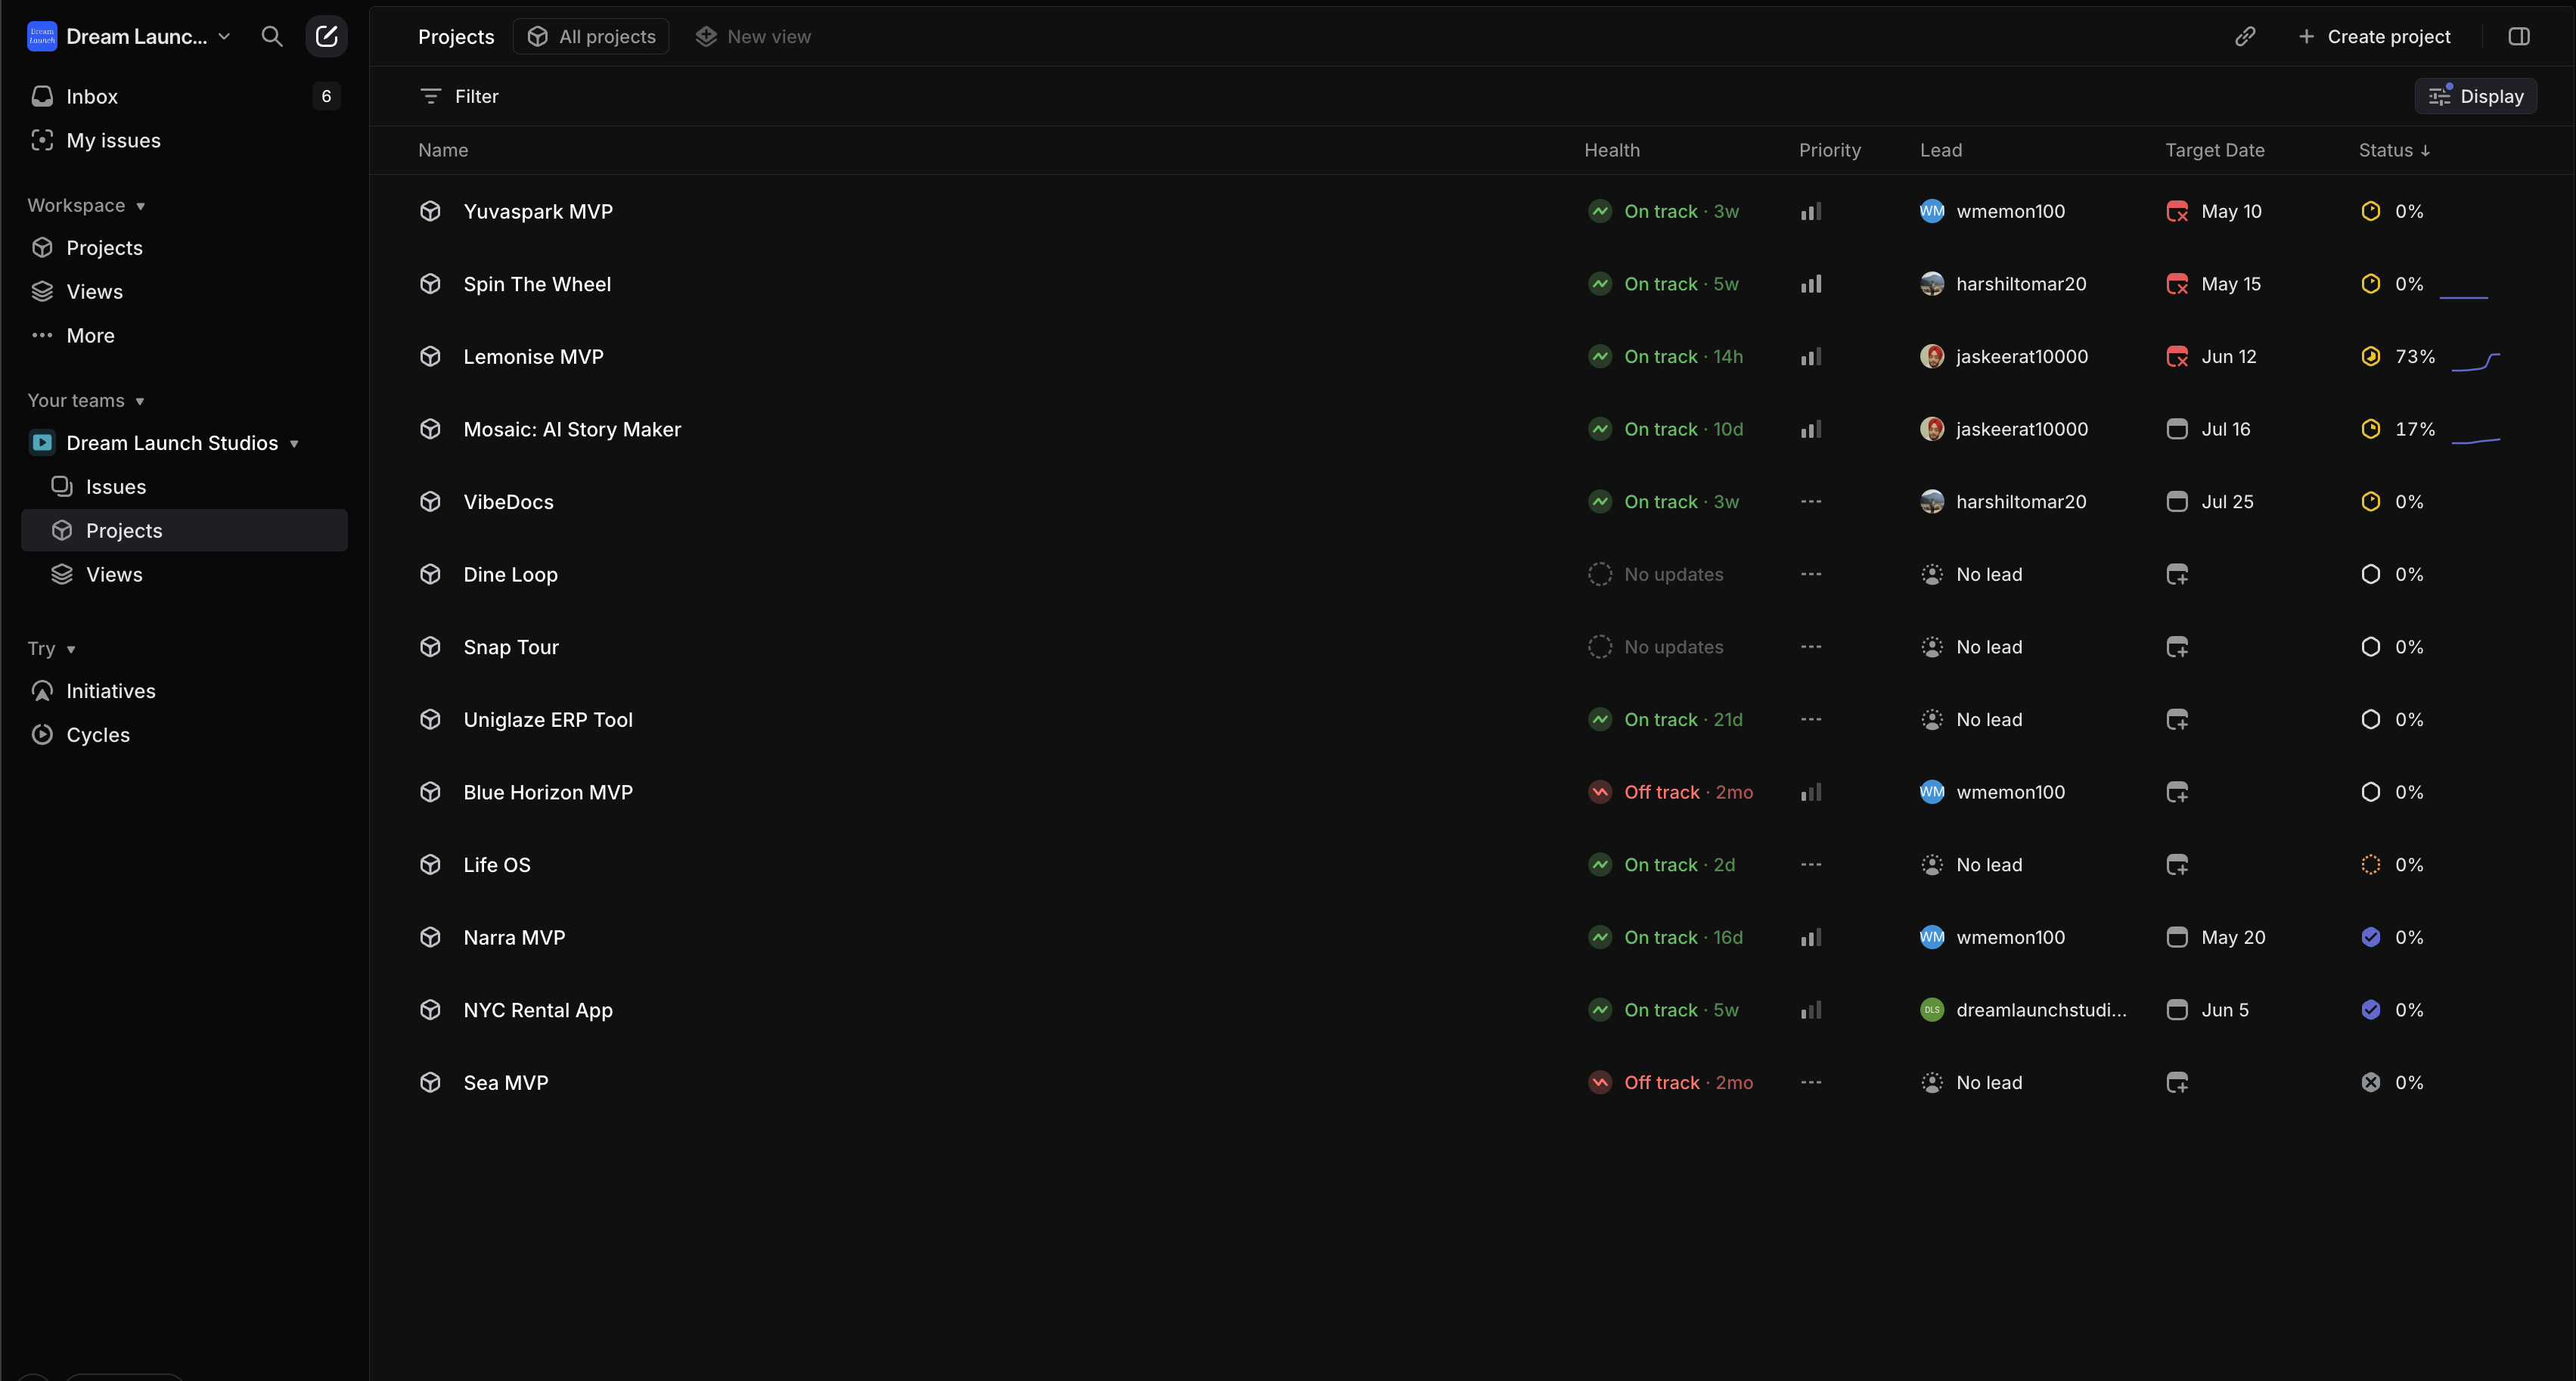Change priority bars icon for Narra MVP

click(1811, 937)
